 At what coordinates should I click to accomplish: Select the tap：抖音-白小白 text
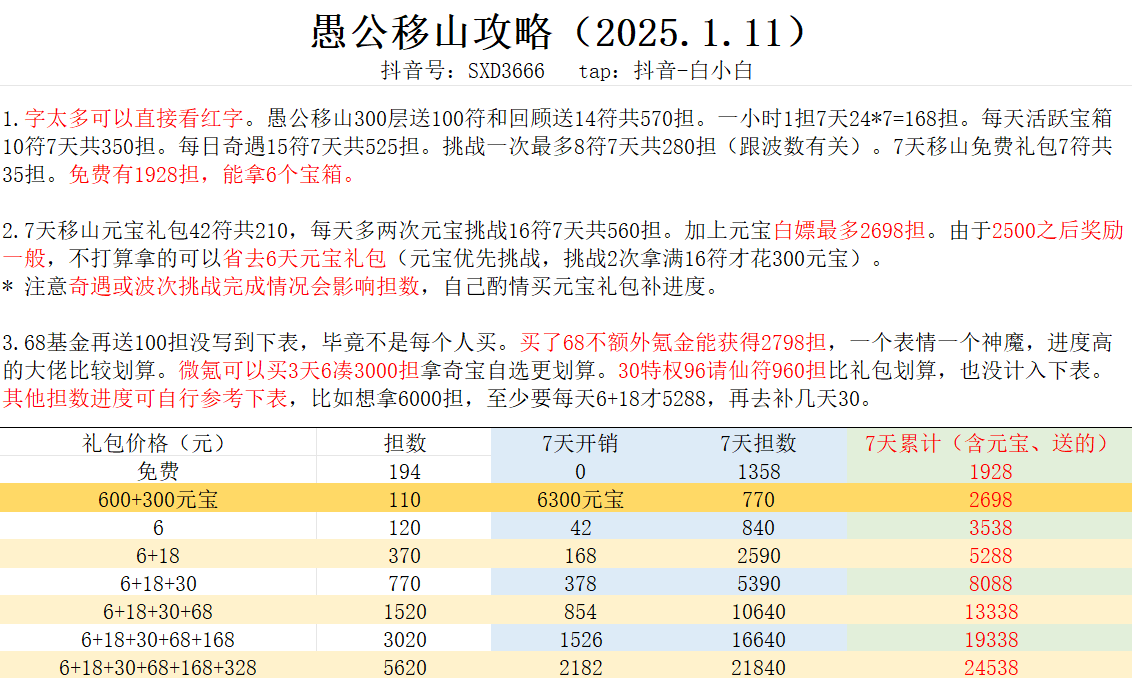click(666, 71)
